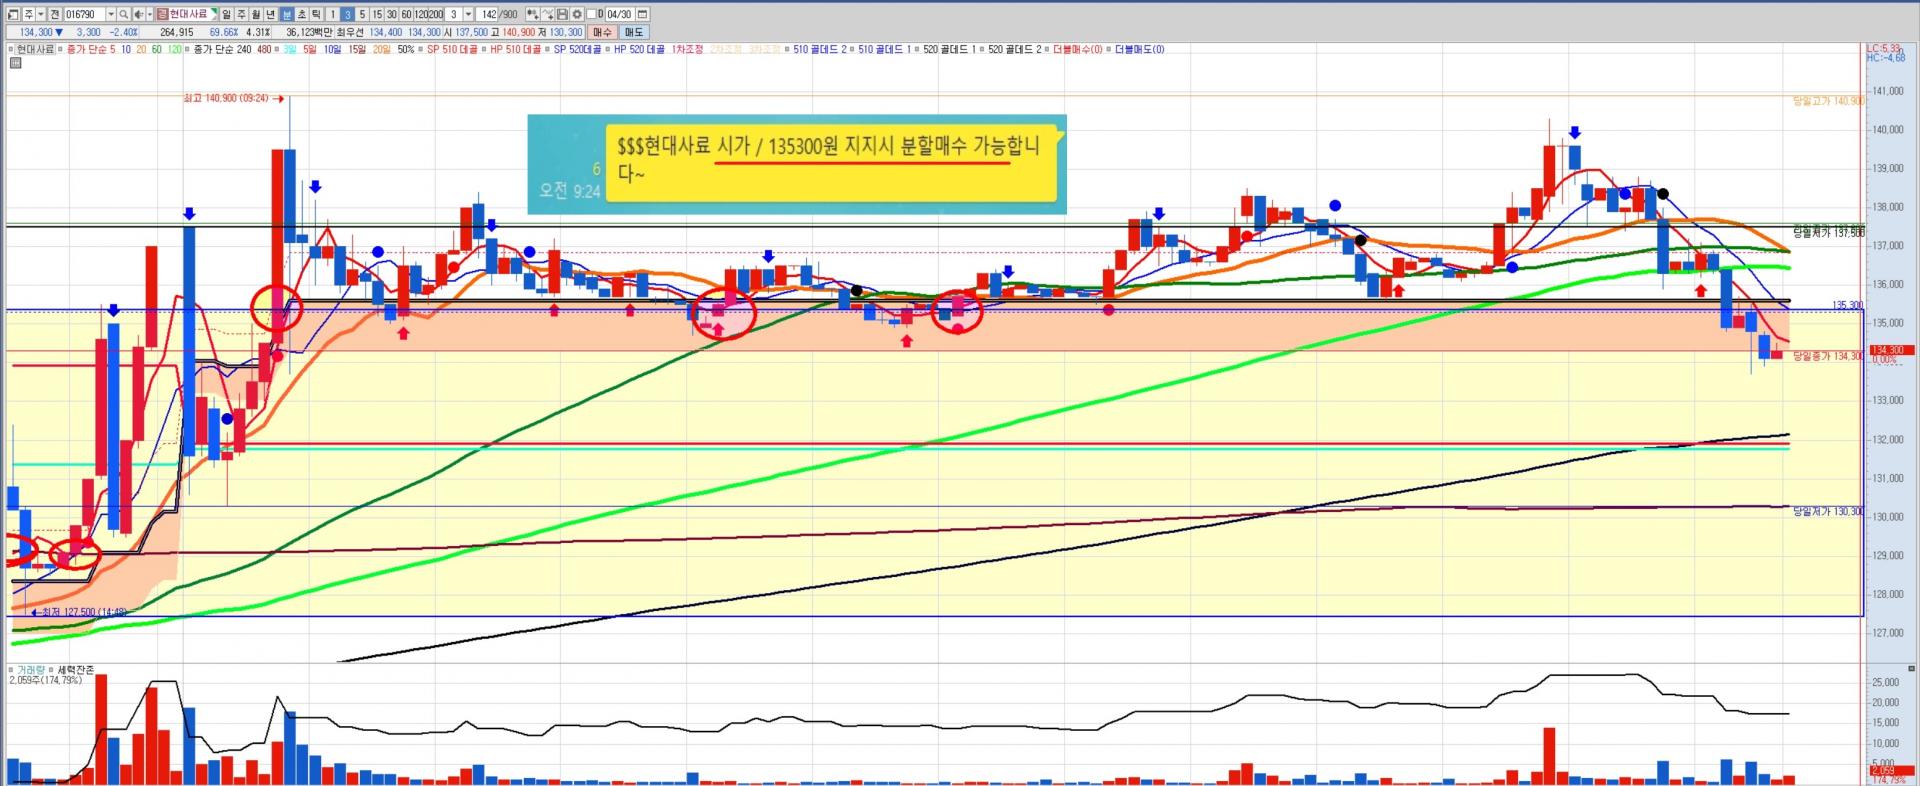Click the HP 510 대골 indicator legend
The width and height of the screenshot is (1920, 786).
(x=514, y=49)
